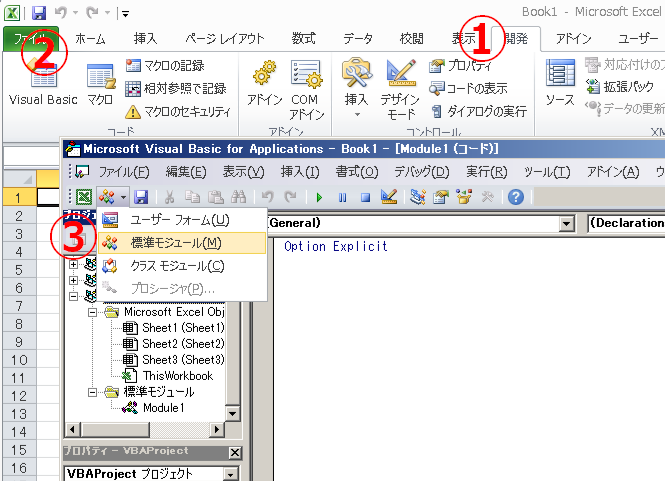Open the VBA ファイル(F) menu
Image resolution: width=665 pixels, height=481 pixels.
coord(124,172)
